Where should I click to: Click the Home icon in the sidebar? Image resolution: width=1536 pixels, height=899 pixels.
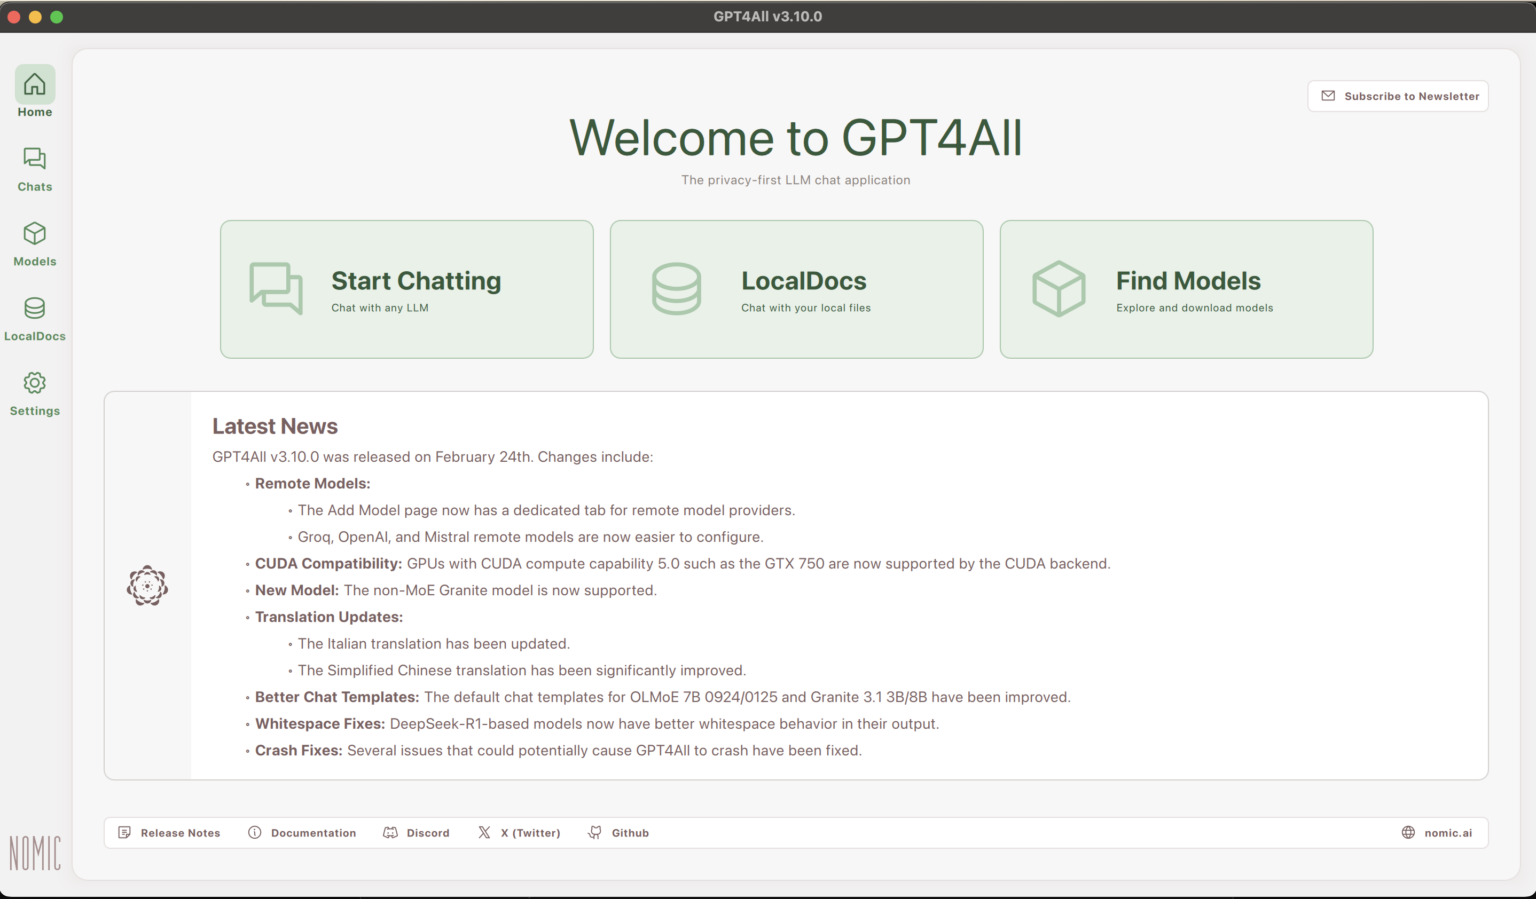(x=35, y=93)
